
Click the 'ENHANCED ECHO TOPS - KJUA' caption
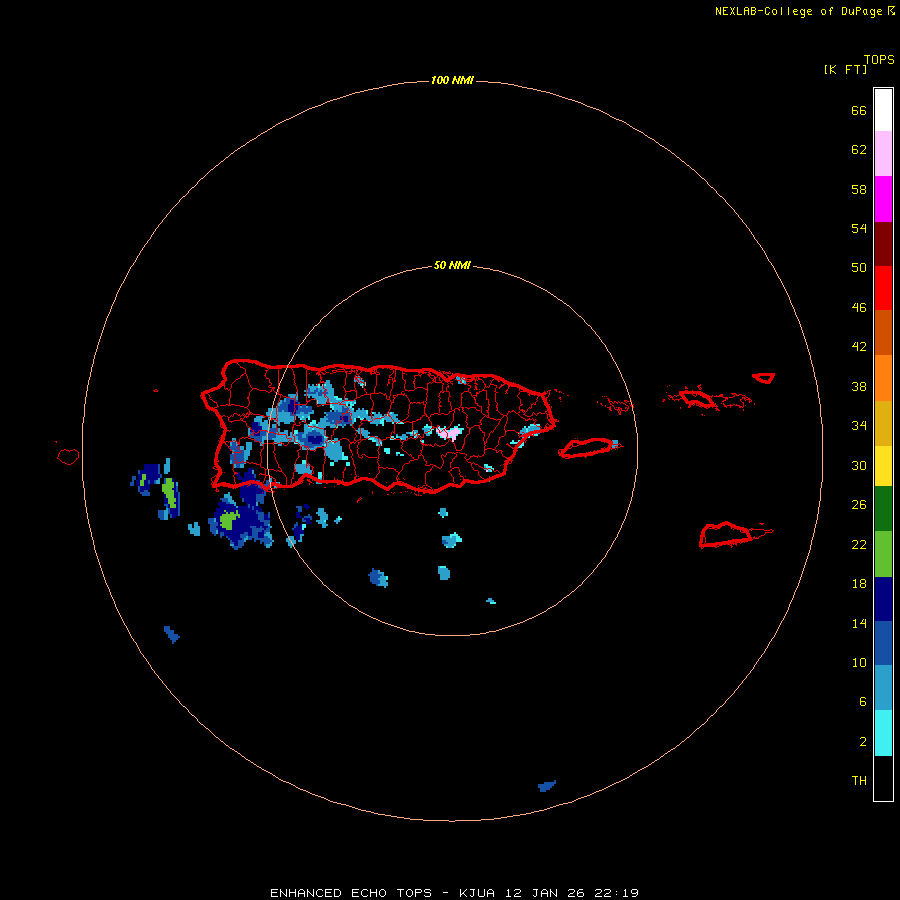tap(383, 893)
